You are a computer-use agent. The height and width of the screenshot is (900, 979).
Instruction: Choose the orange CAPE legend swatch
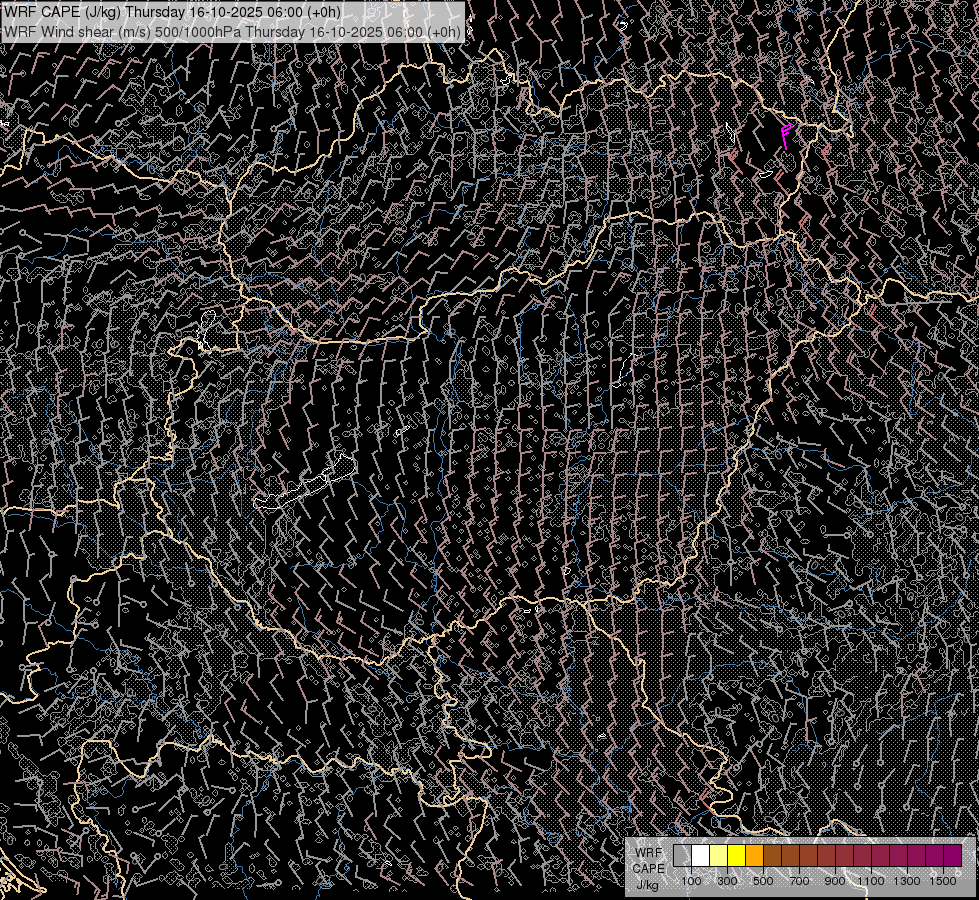[x=754, y=855]
